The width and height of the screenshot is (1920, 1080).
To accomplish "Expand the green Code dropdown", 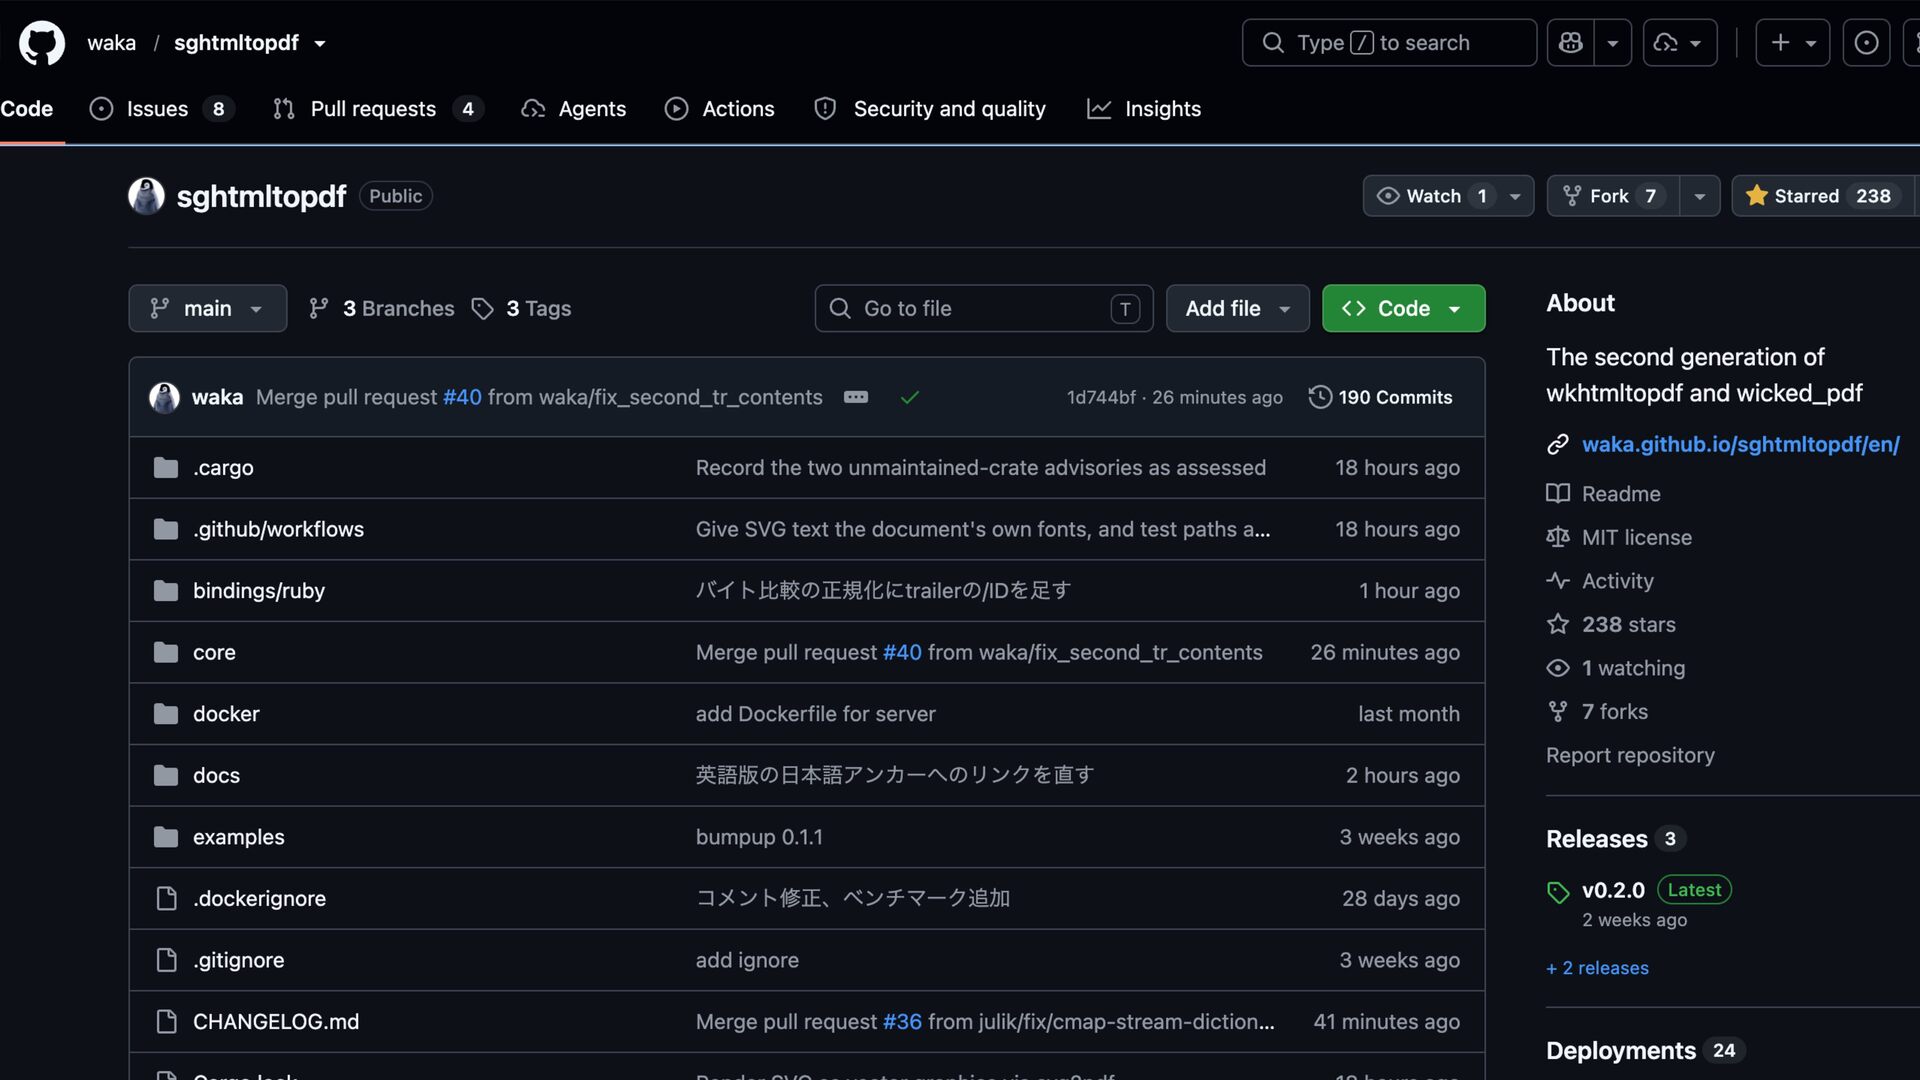I will [1403, 308].
